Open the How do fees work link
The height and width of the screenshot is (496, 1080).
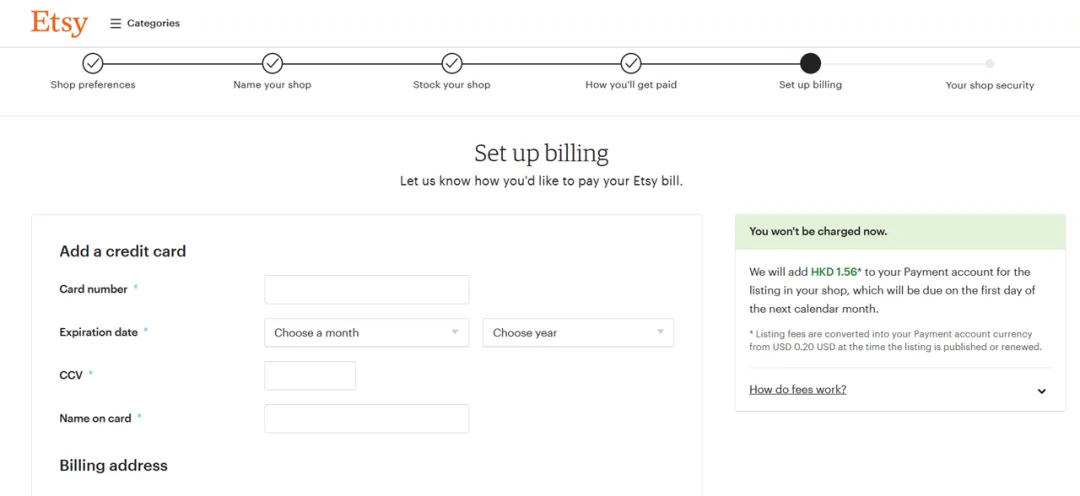click(x=797, y=390)
